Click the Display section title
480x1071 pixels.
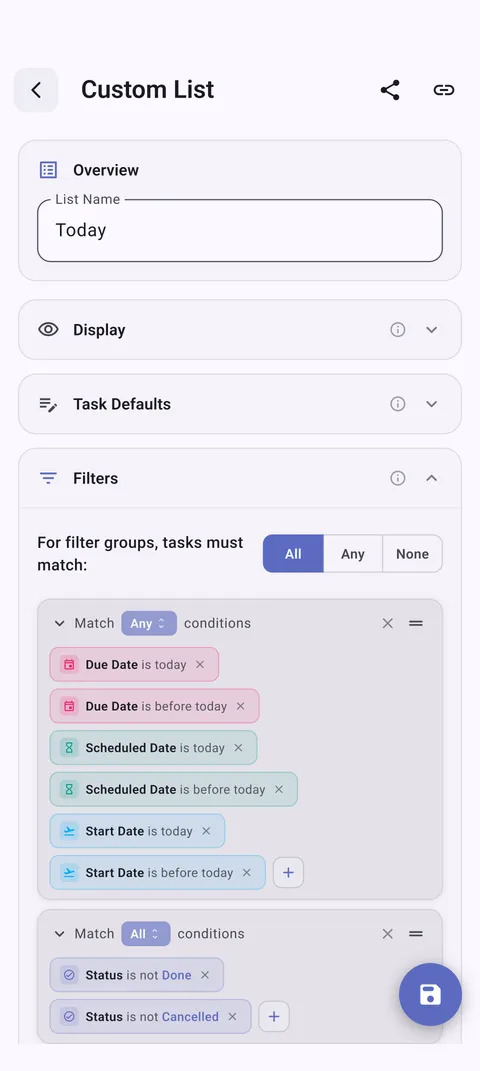(99, 330)
